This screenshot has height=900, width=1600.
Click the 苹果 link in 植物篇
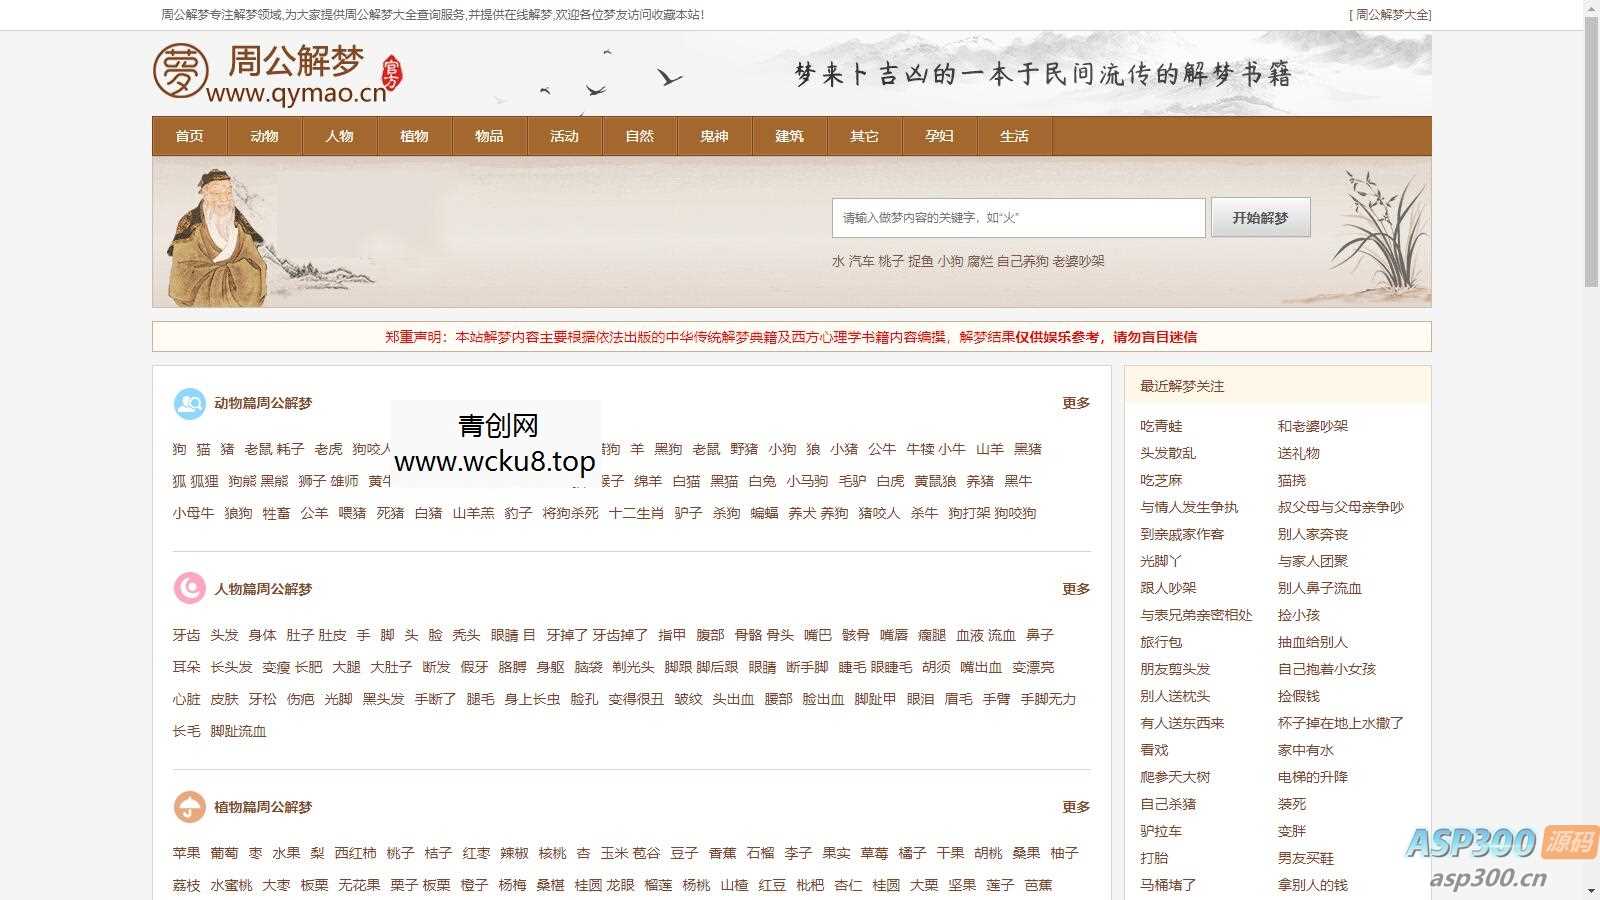tap(184, 853)
